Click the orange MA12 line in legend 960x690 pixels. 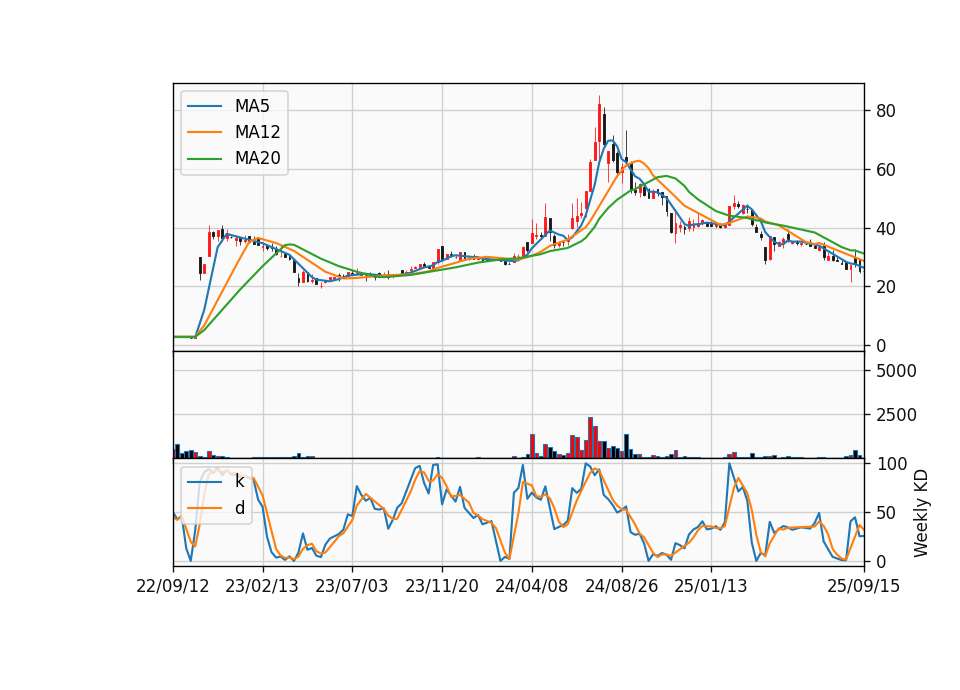point(204,132)
